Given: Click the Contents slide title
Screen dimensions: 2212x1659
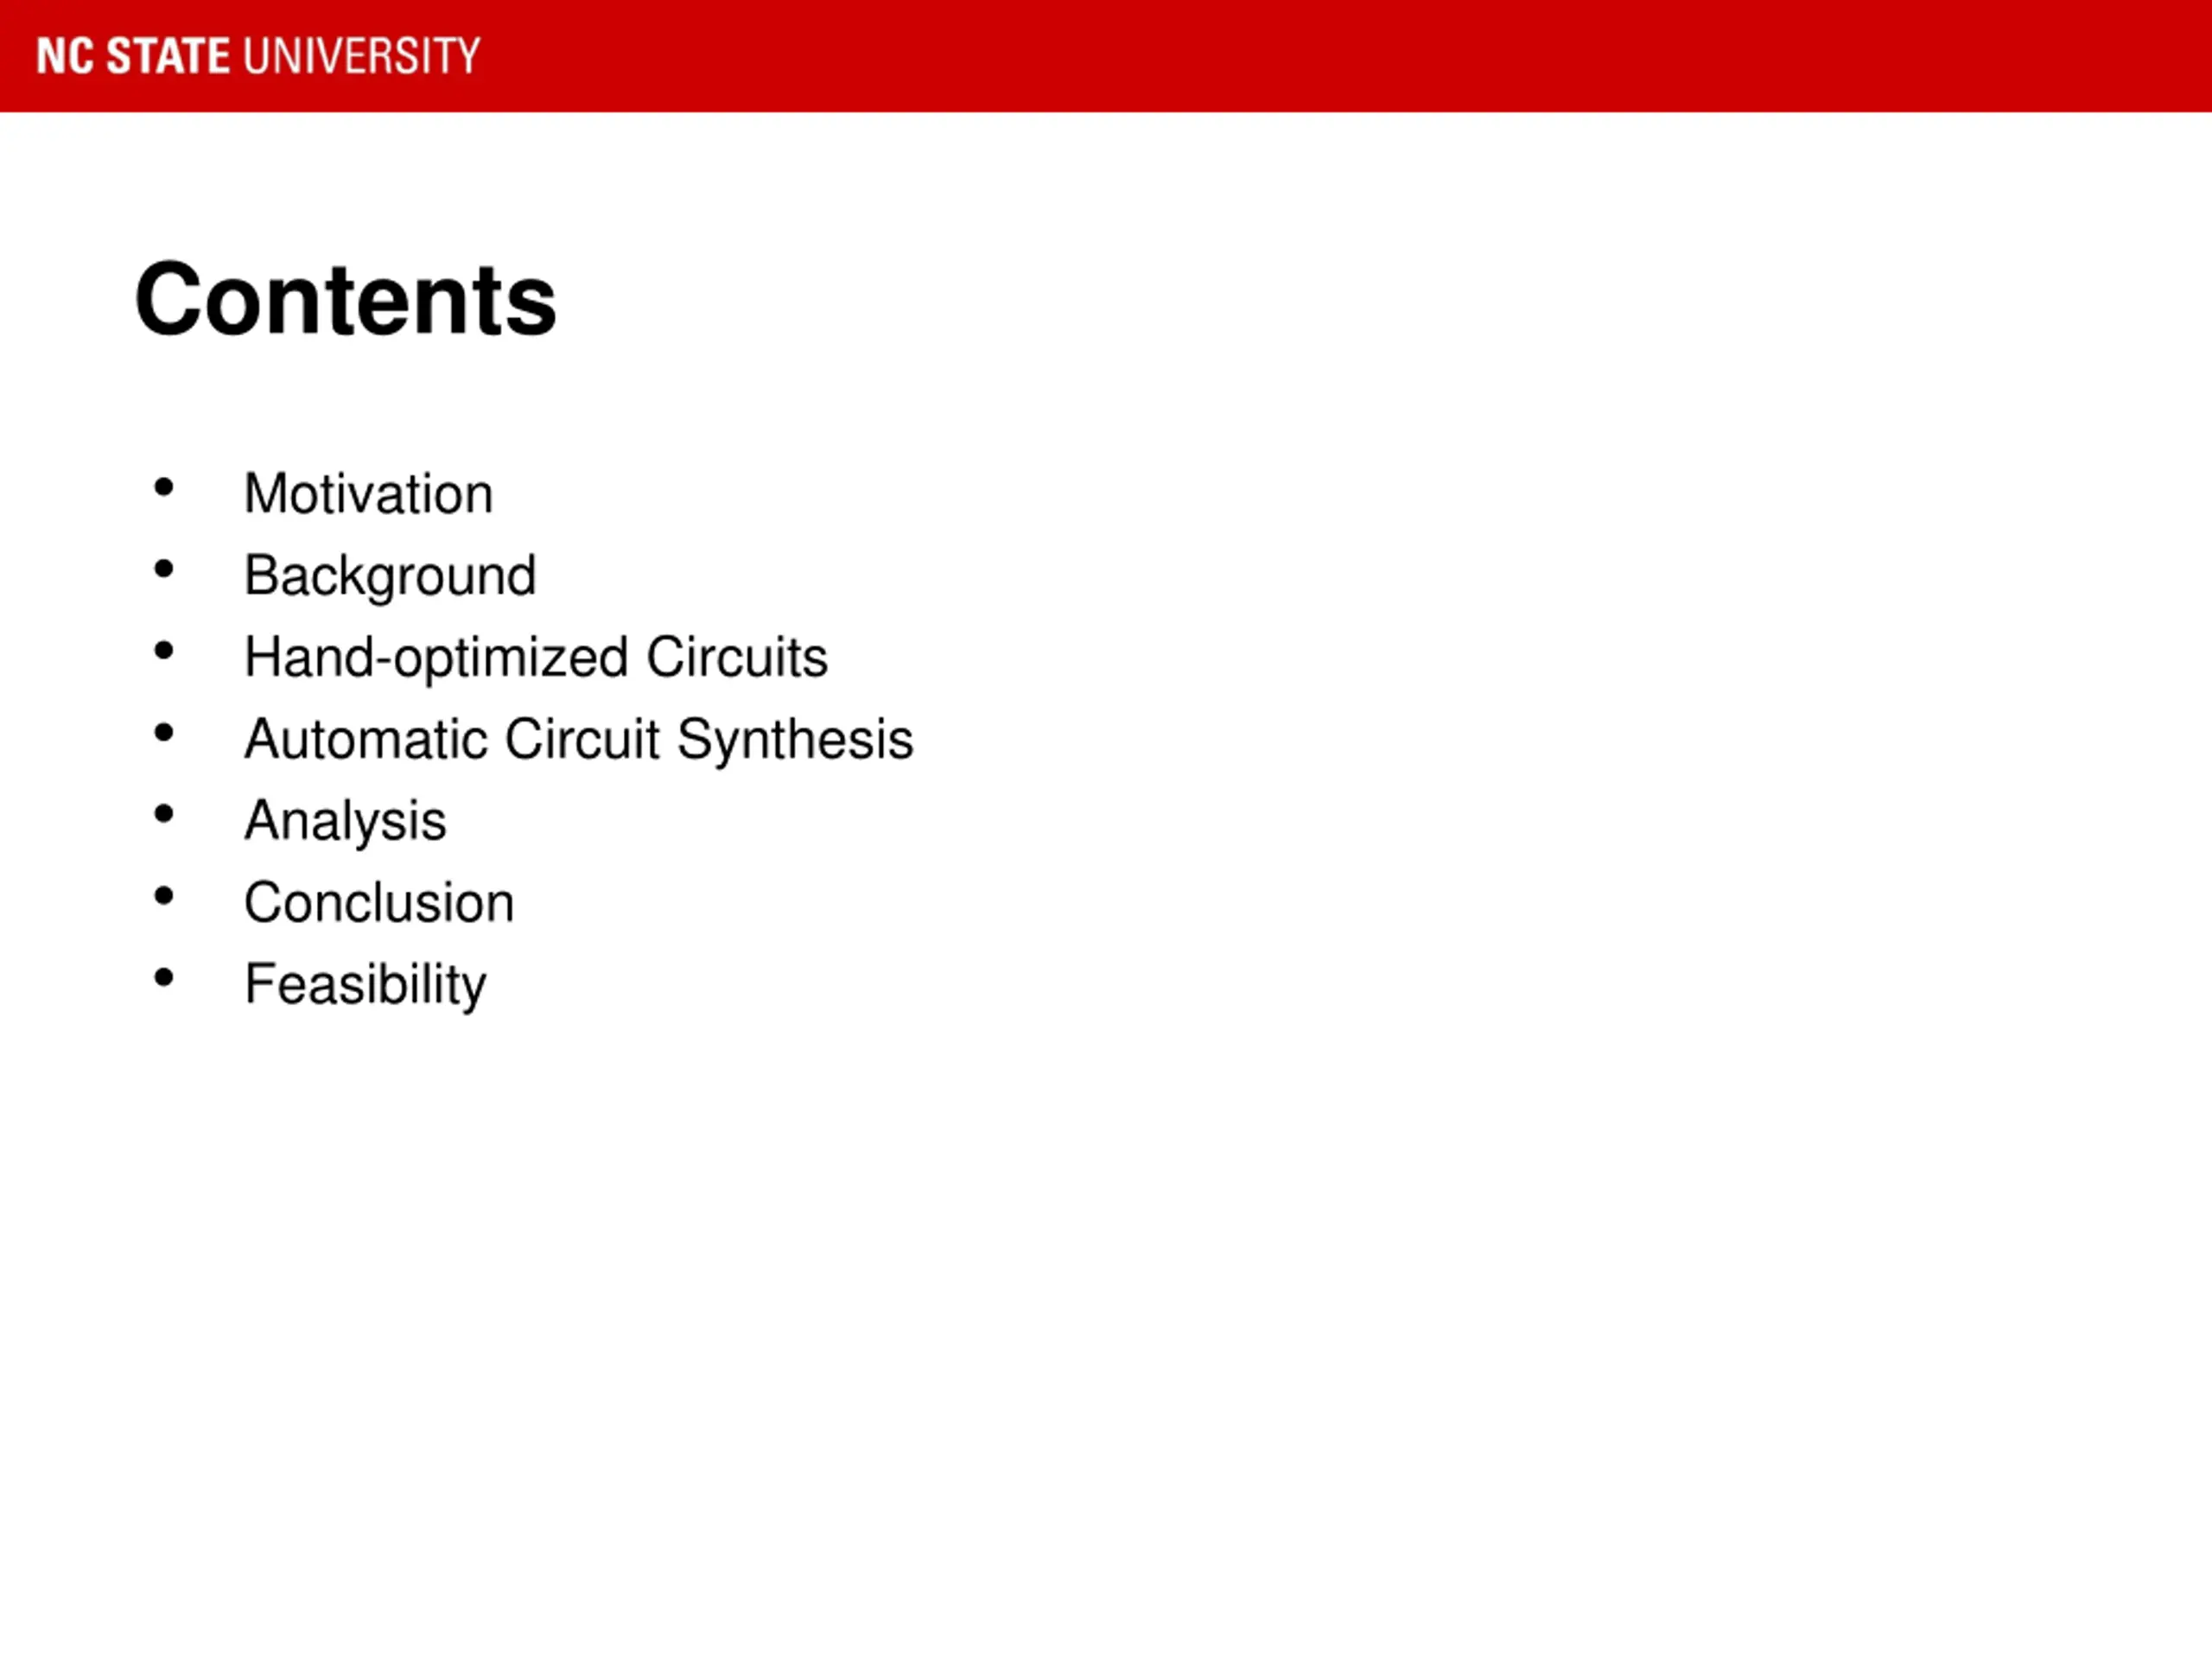Looking at the screenshot, I should [x=345, y=300].
